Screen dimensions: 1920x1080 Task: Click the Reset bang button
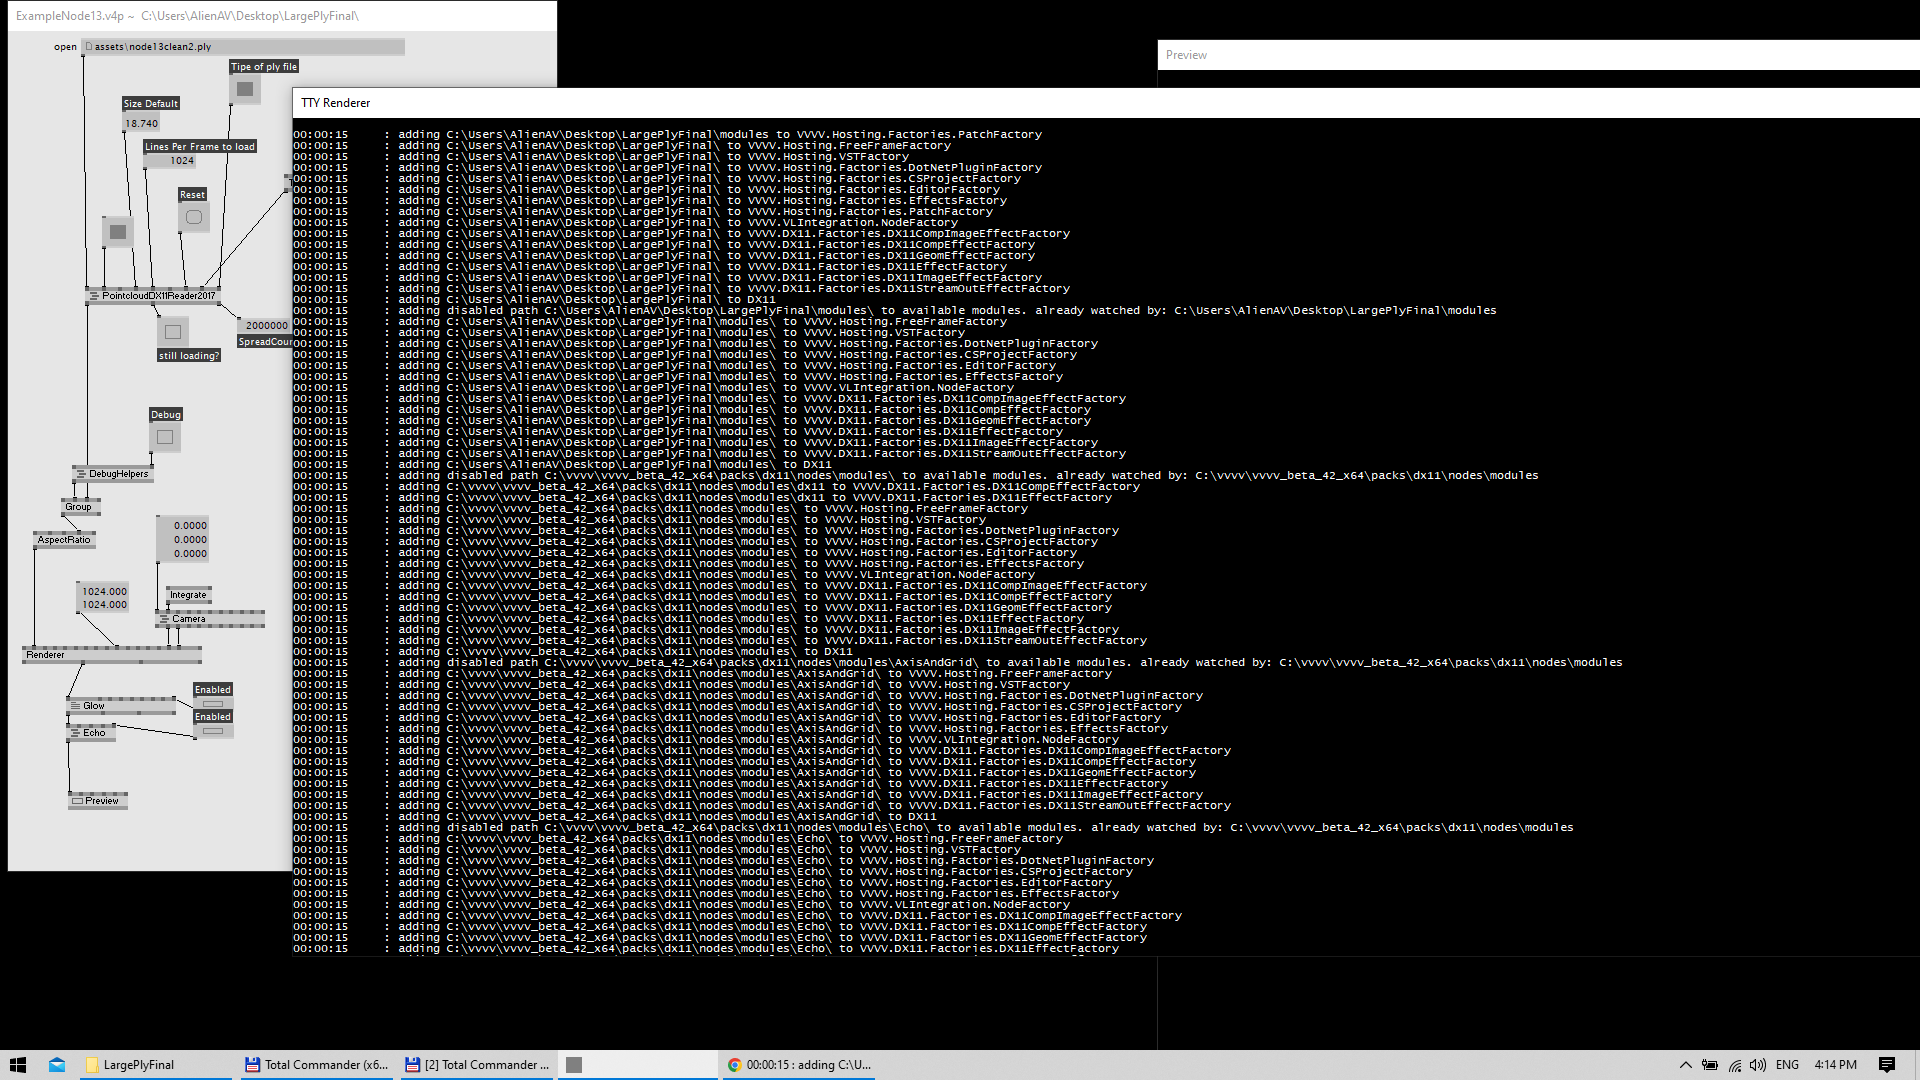[x=194, y=217]
